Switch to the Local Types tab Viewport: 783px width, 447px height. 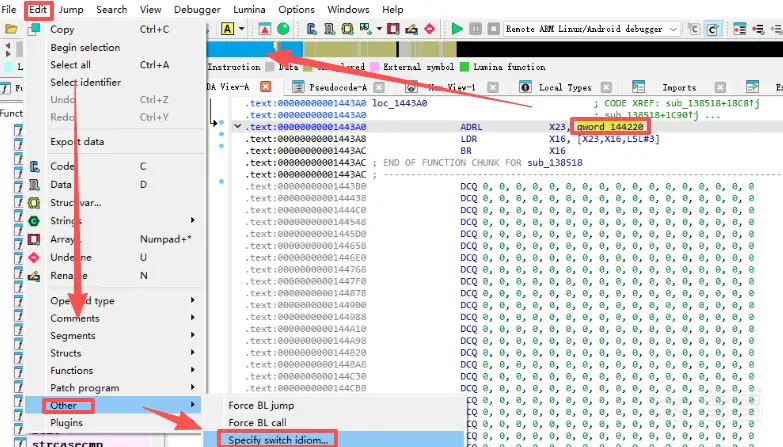tap(565, 87)
